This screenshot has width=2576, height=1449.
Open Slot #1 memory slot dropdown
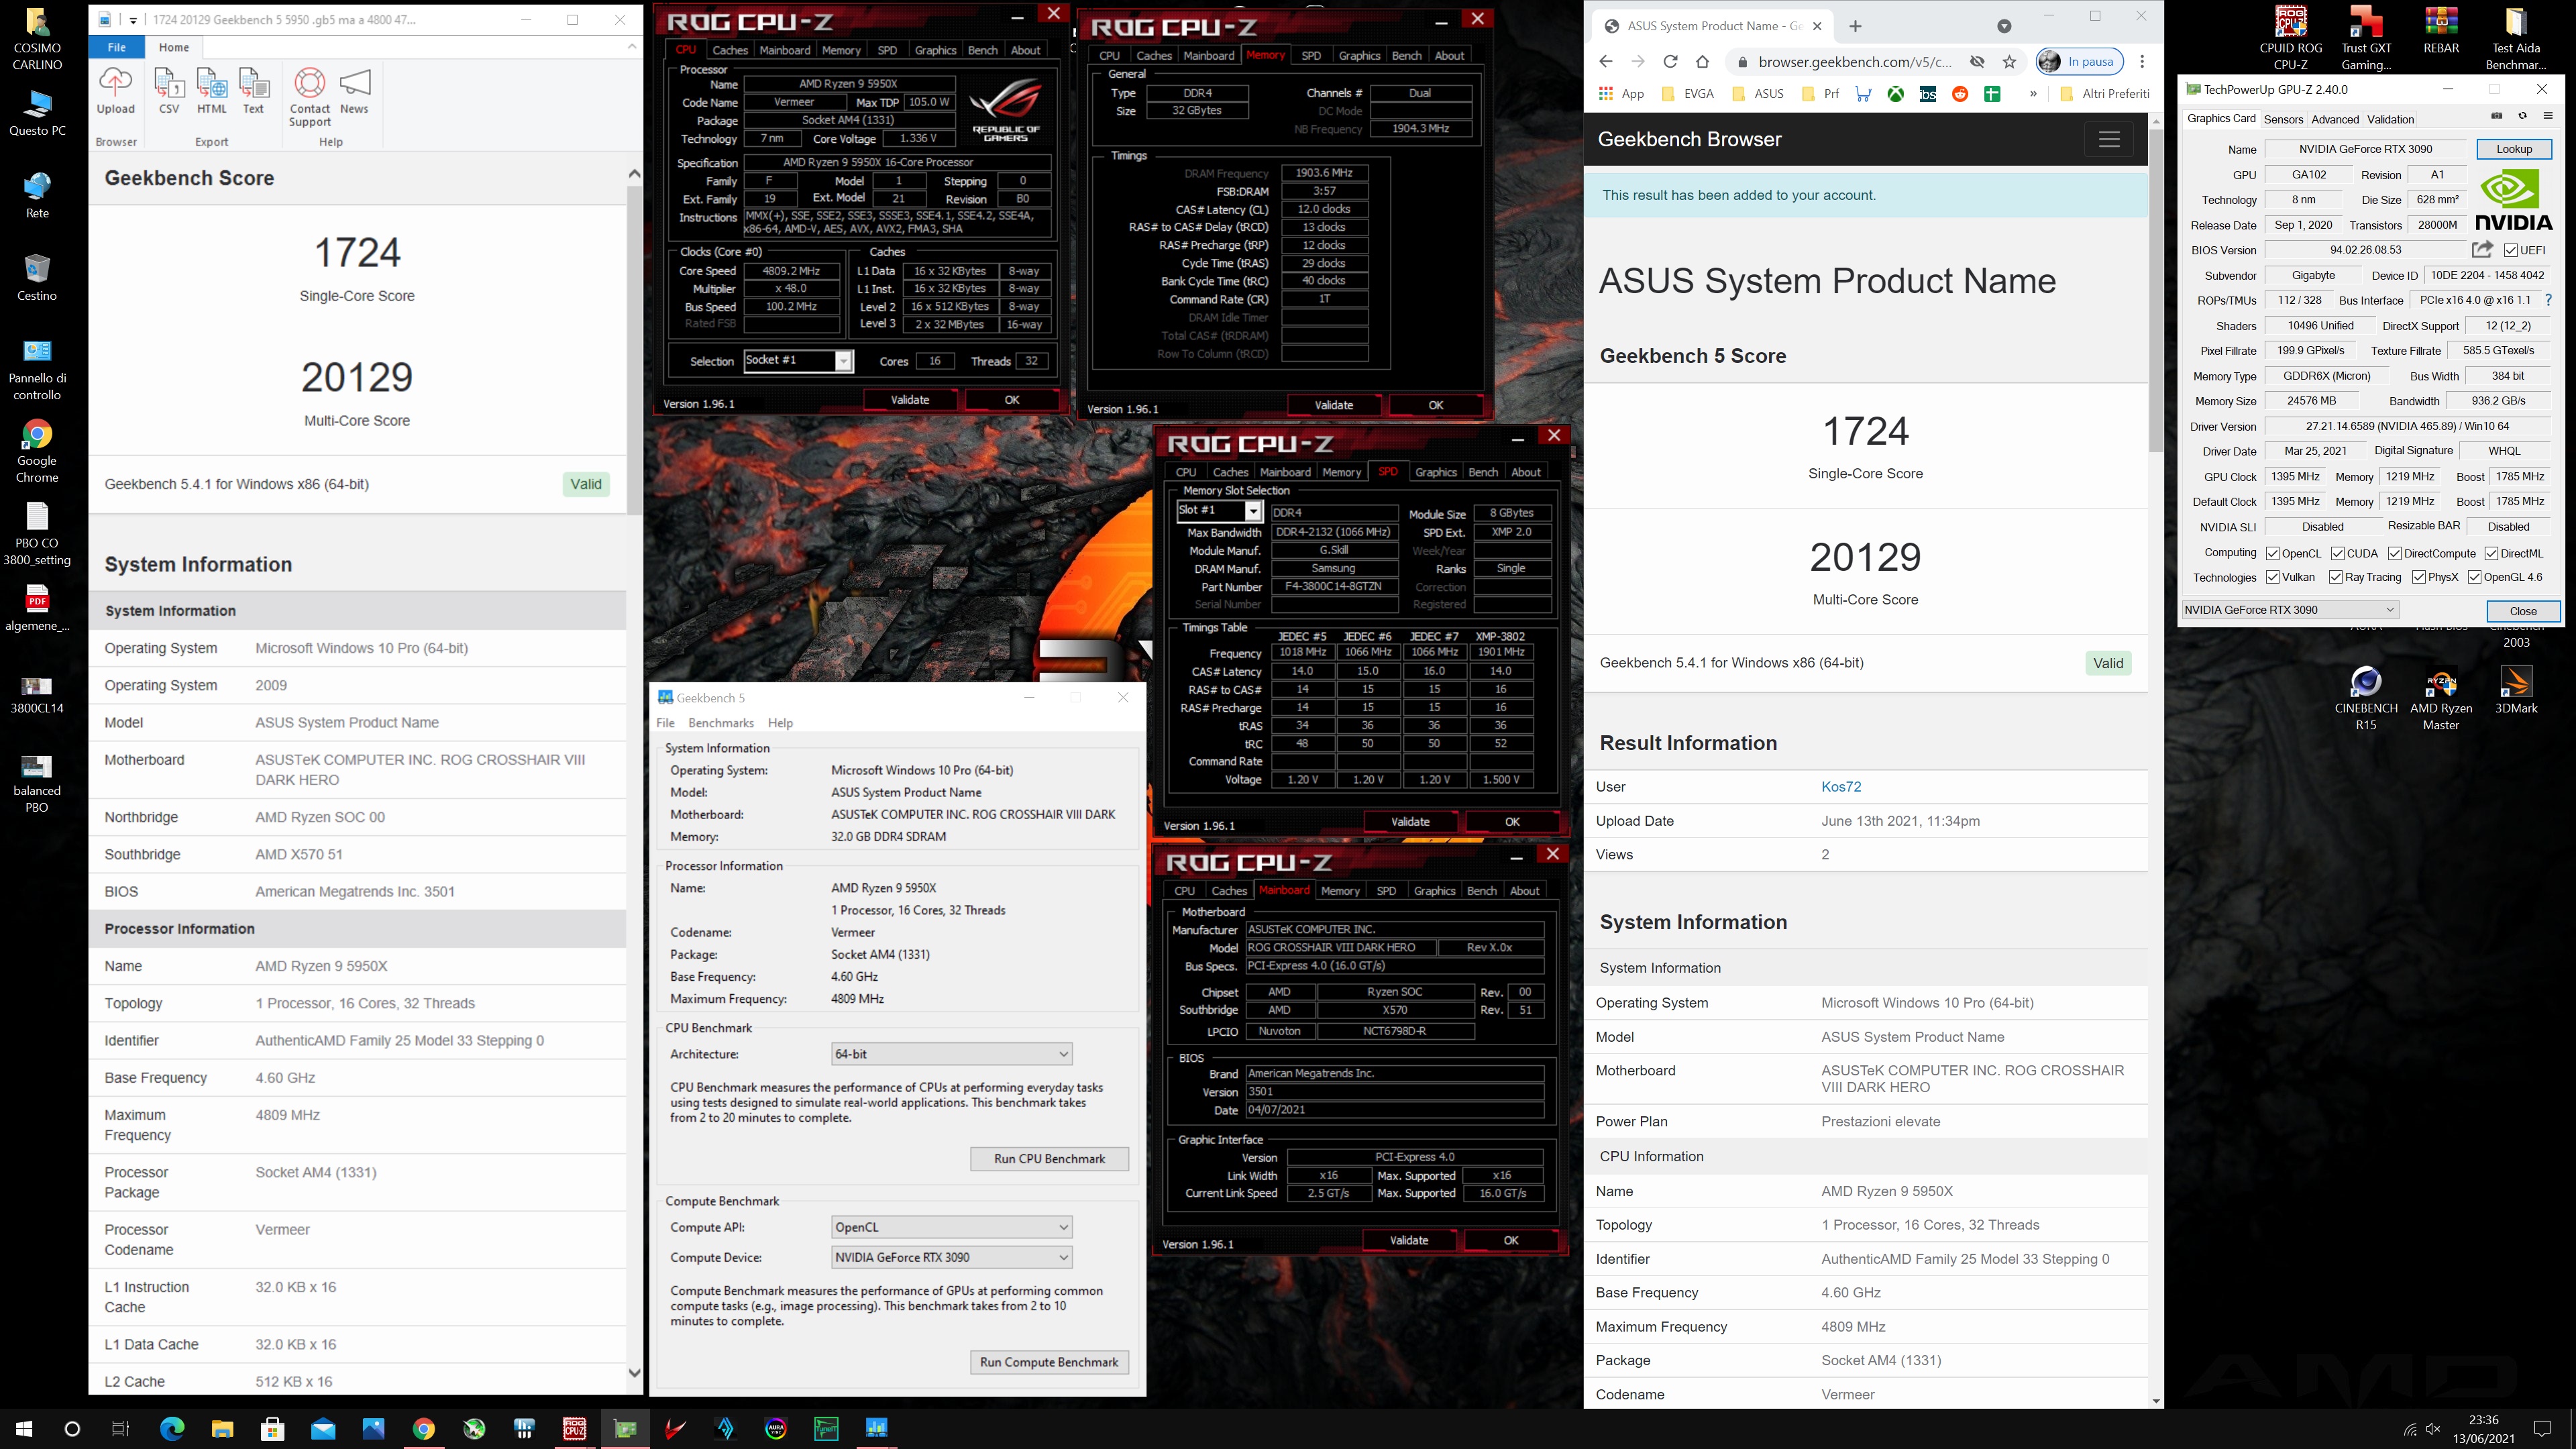1219,511
